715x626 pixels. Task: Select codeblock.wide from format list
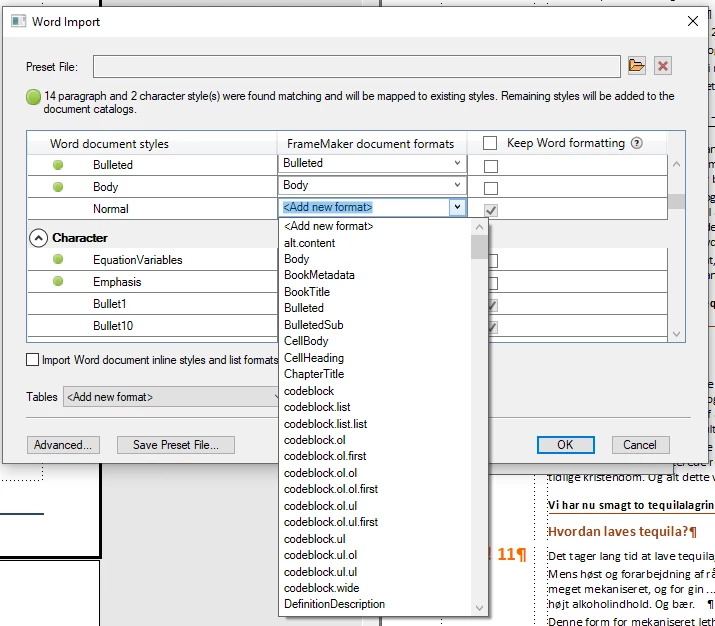coord(321,588)
